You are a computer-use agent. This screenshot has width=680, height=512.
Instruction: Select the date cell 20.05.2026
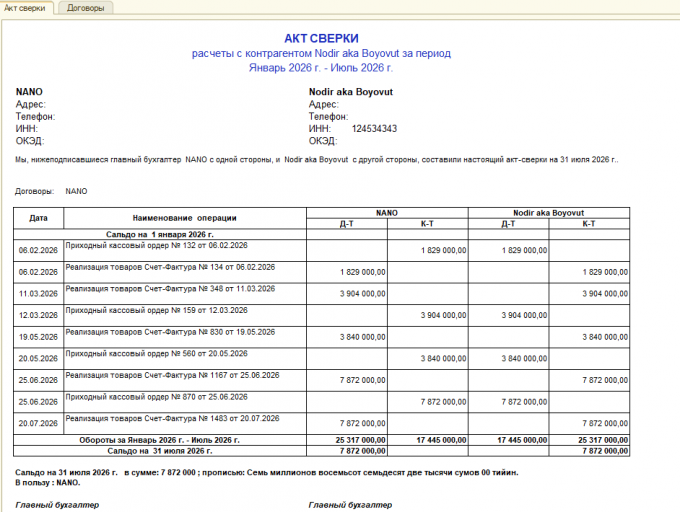click(38, 359)
